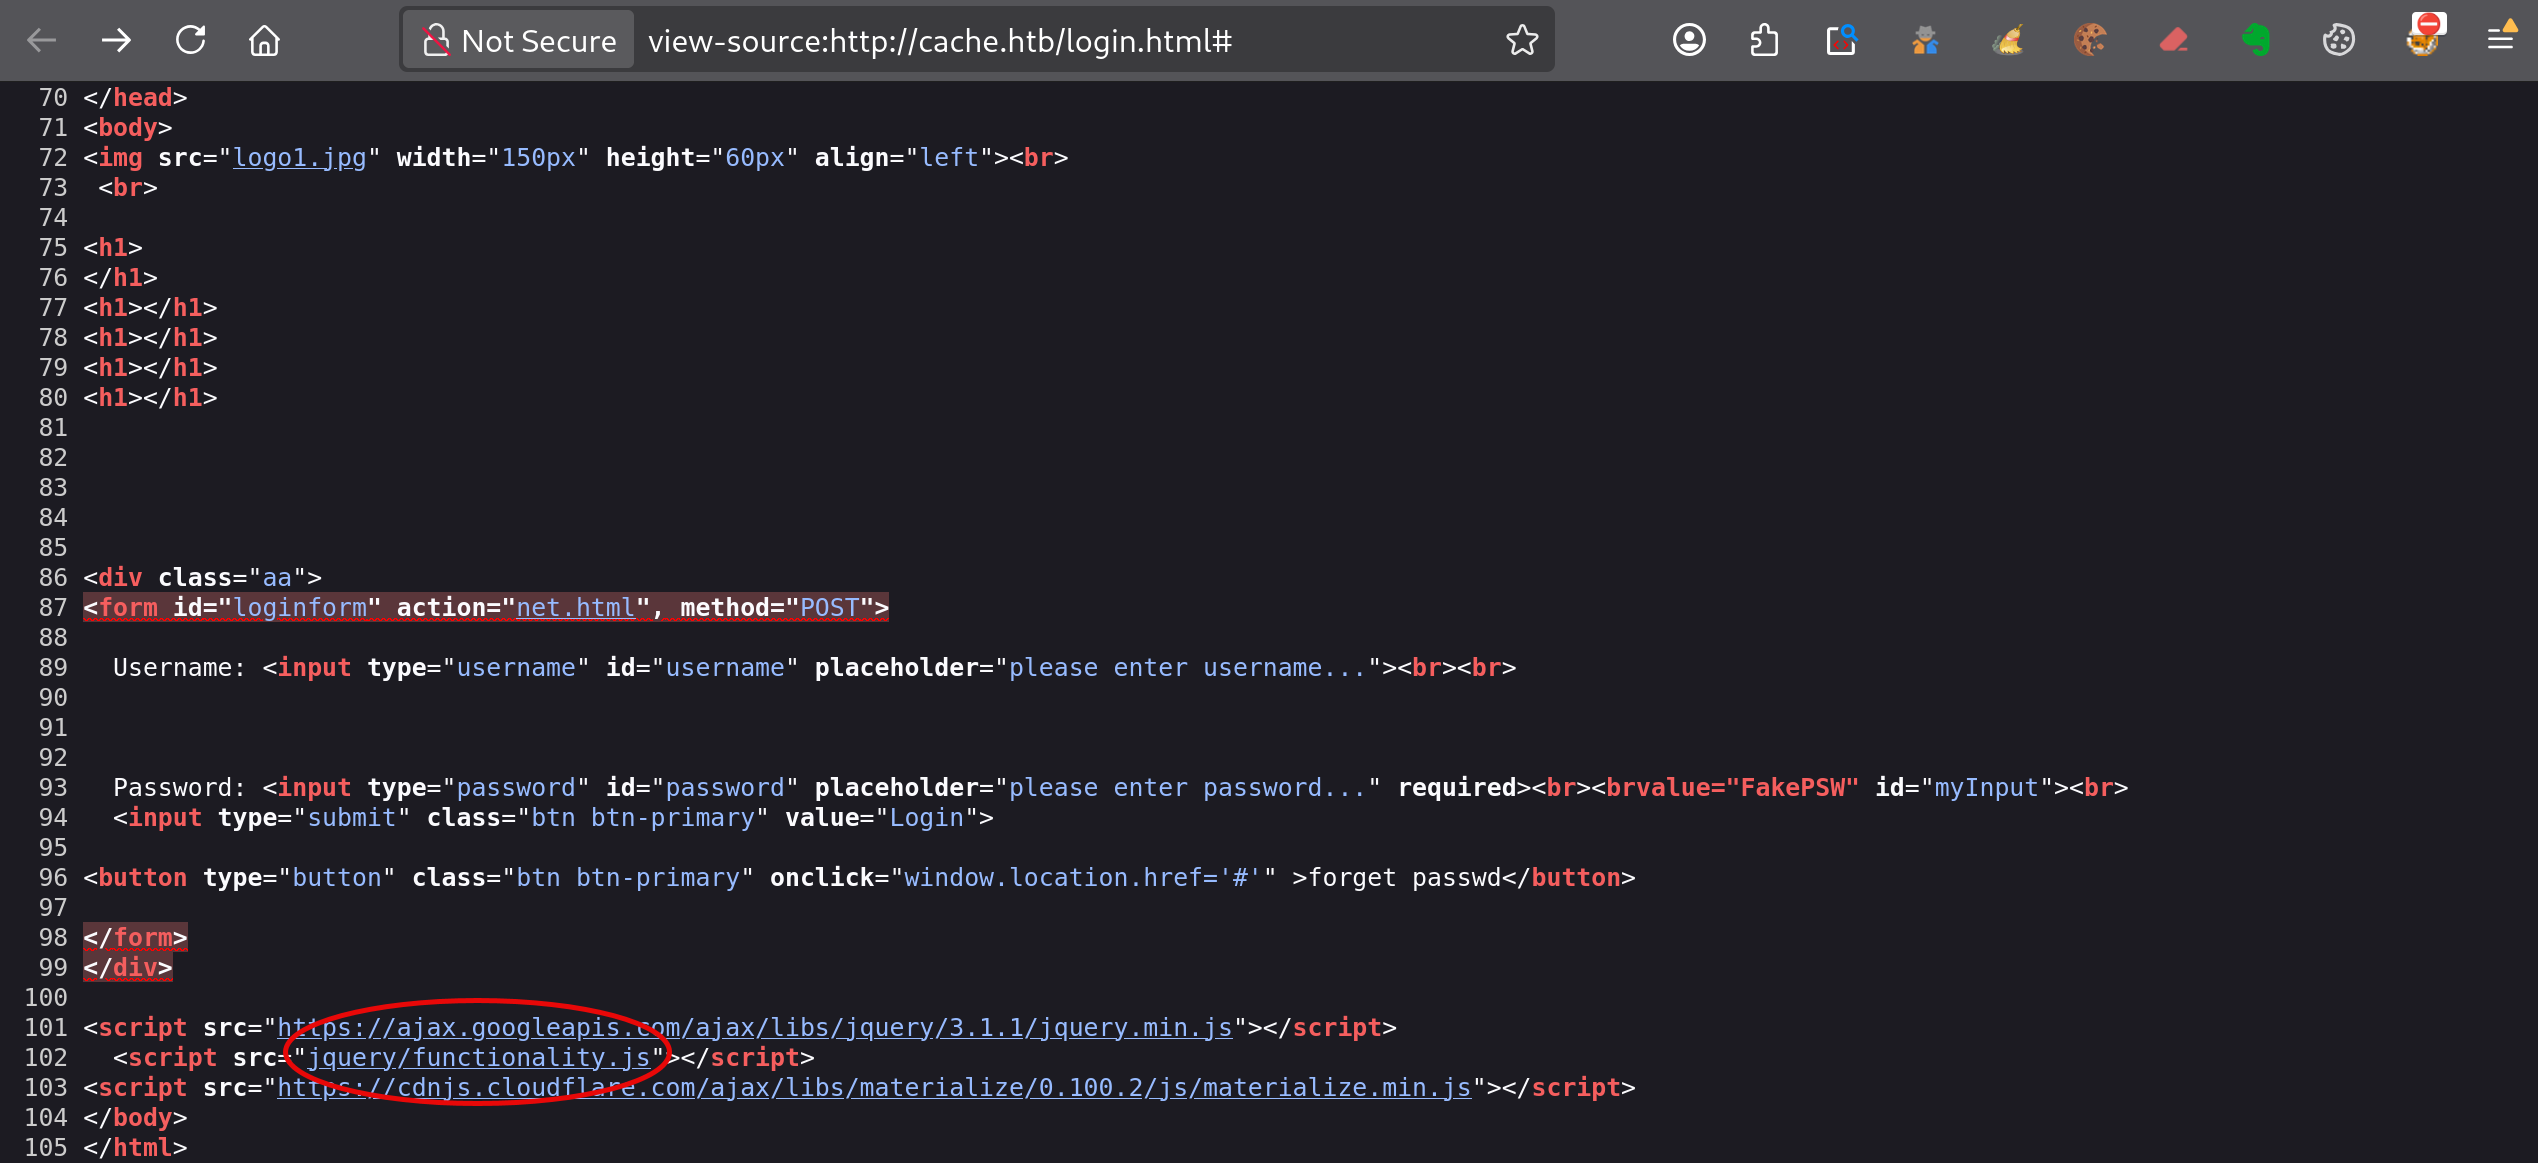
Task: Open the Not Secure site info badge
Action: (x=518, y=41)
